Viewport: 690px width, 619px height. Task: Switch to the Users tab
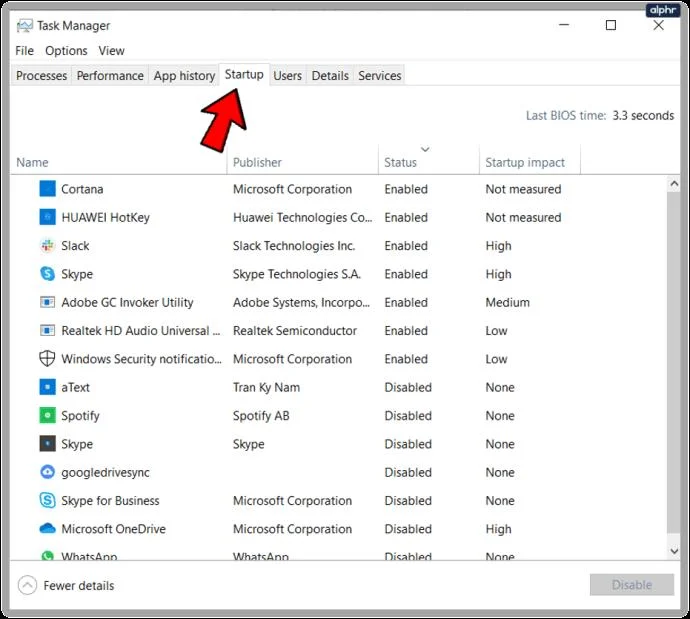click(287, 76)
